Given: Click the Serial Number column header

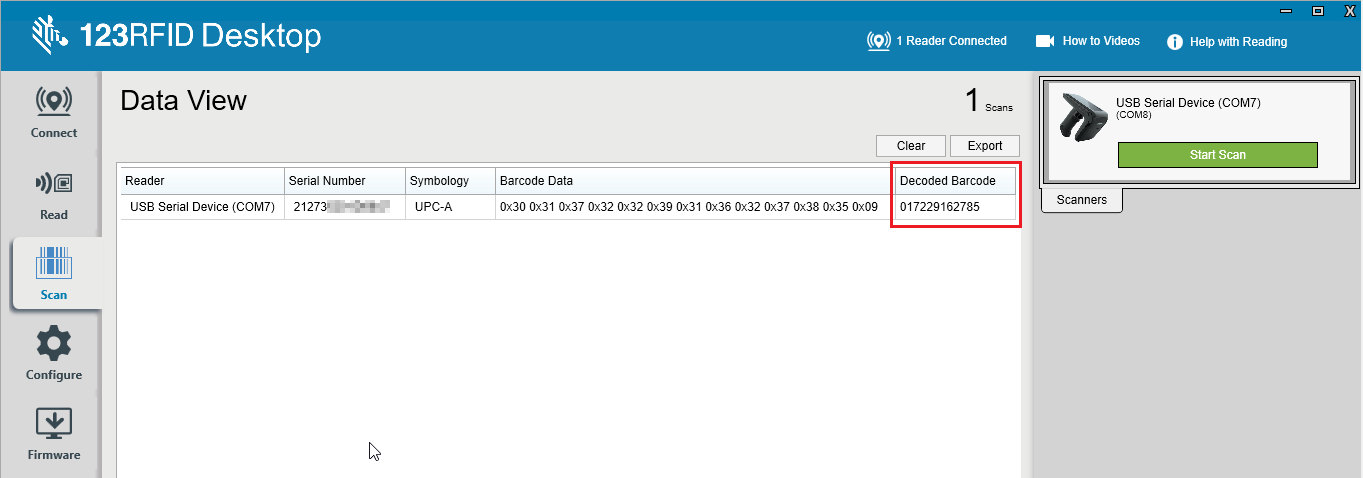Looking at the screenshot, I should 344,181.
